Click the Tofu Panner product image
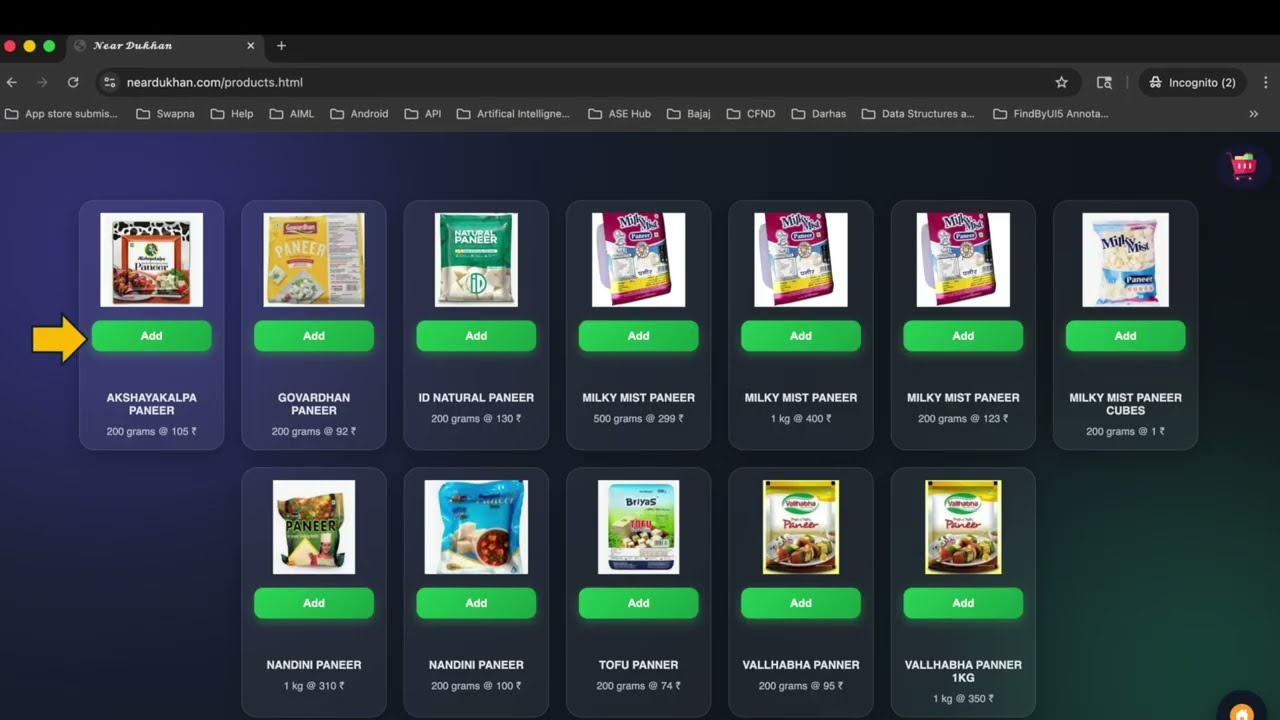This screenshot has height=720, width=1280. pos(638,527)
